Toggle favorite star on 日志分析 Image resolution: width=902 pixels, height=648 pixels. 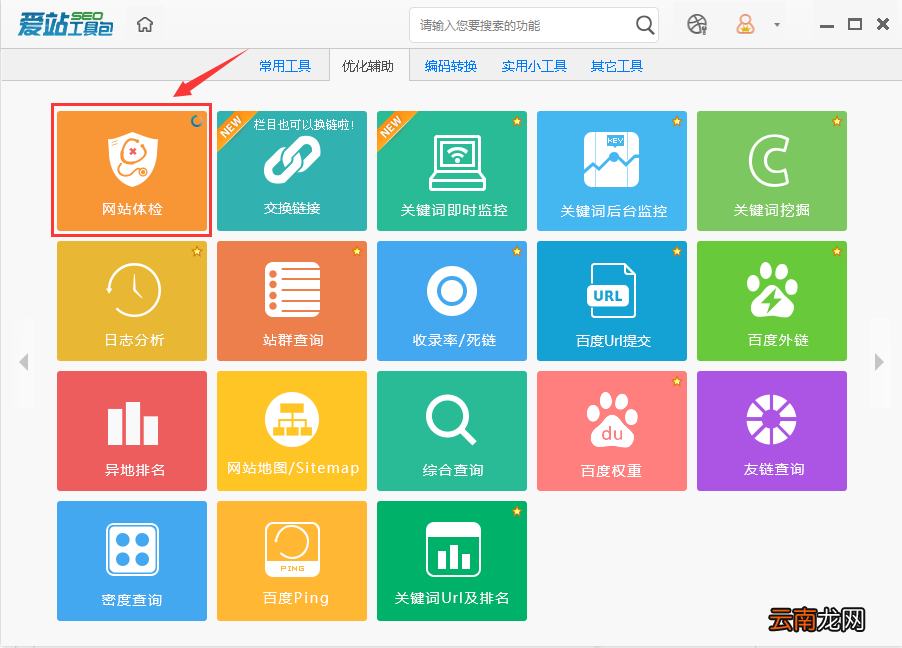pyautogui.click(x=197, y=251)
